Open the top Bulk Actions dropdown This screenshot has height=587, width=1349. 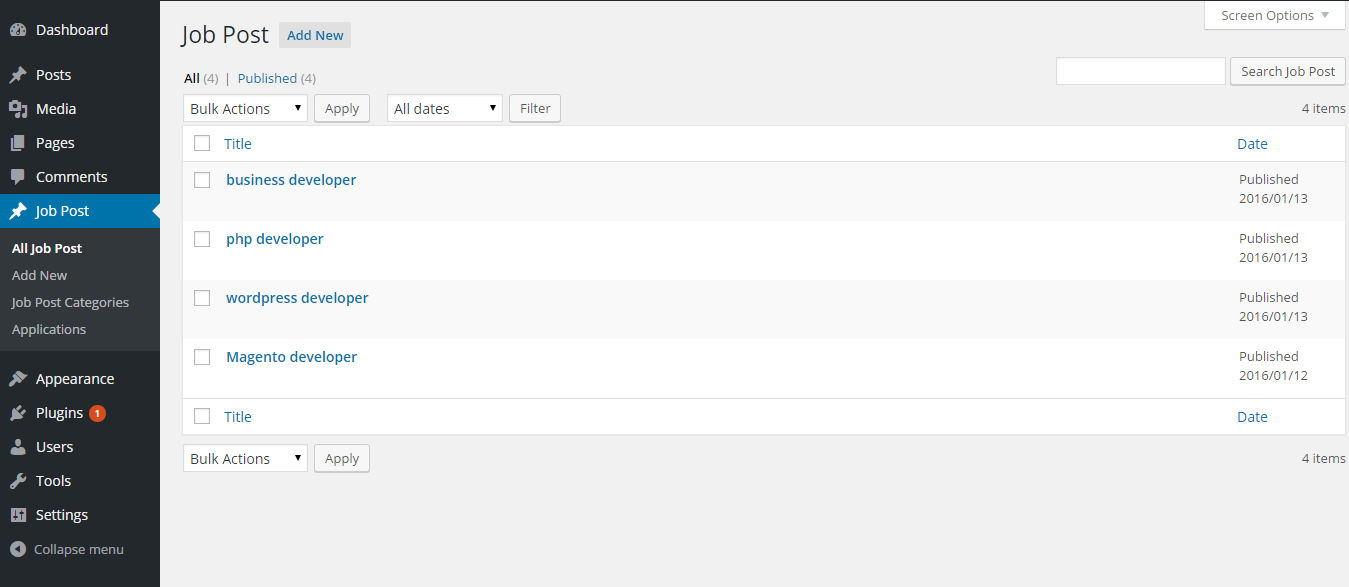click(x=245, y=108)
